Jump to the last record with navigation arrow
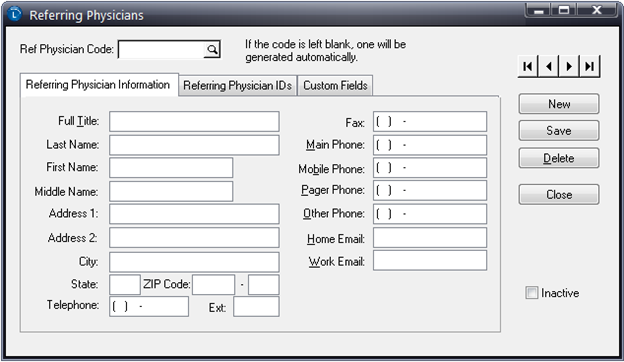The height and width of the screenshot is (362, 624). click(590, 66)
